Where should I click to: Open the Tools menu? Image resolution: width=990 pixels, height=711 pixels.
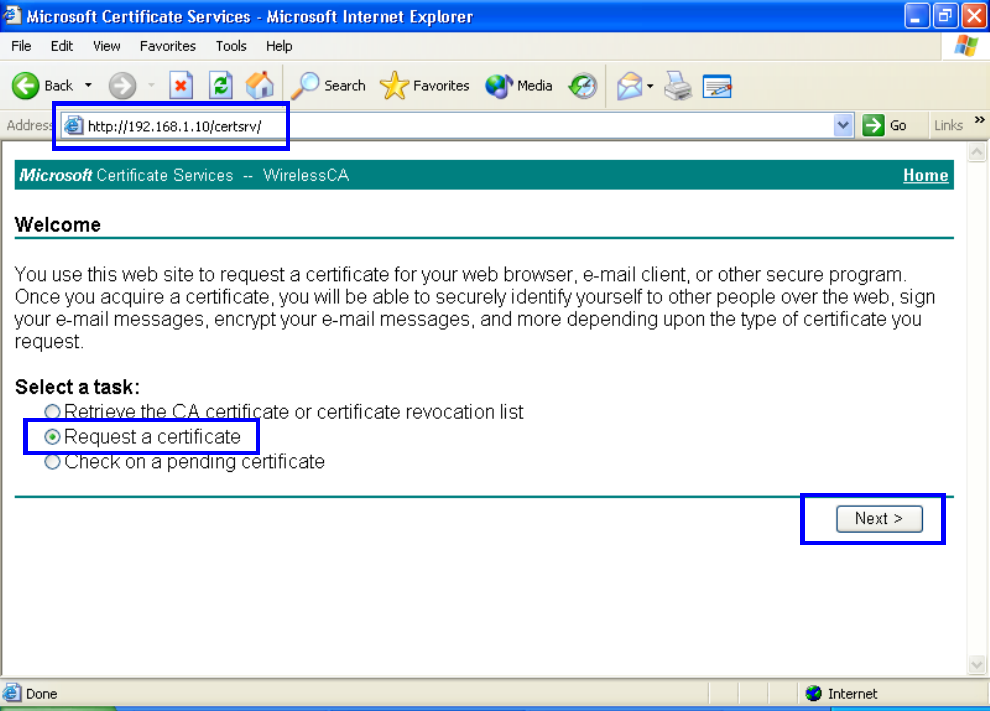coord(231,46)
